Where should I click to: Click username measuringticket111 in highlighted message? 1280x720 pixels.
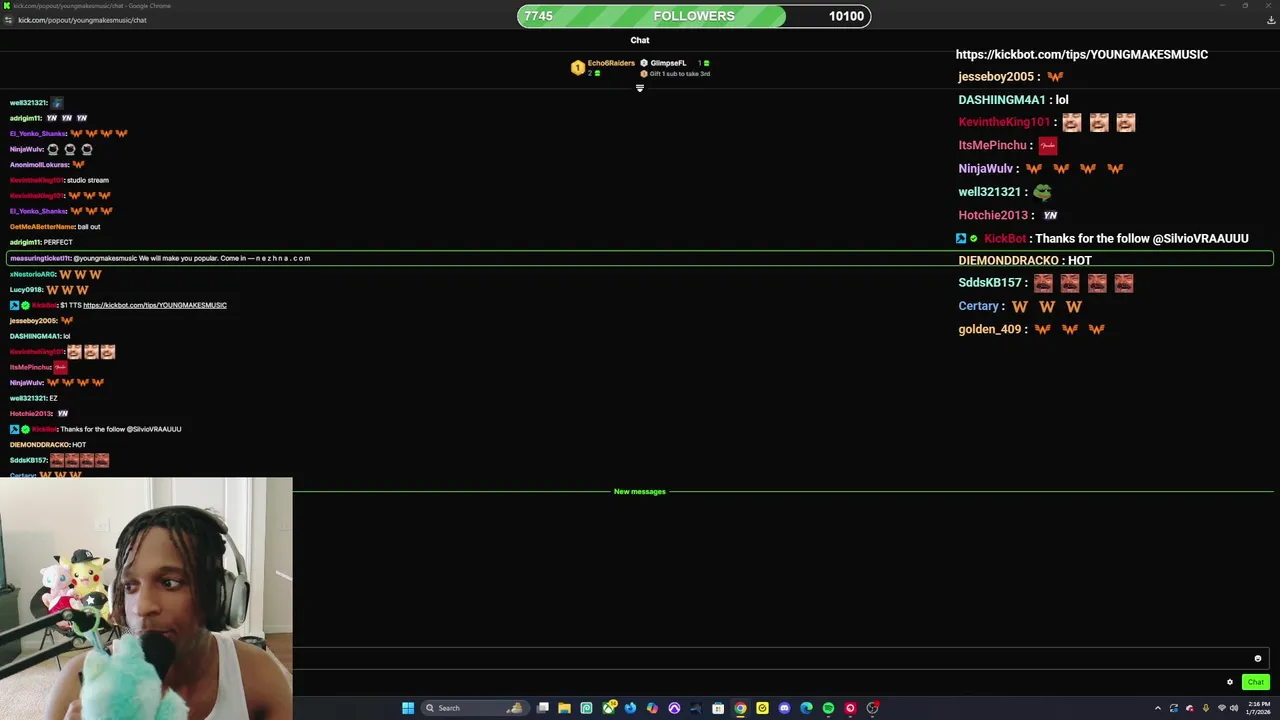(x=40, y=258)
